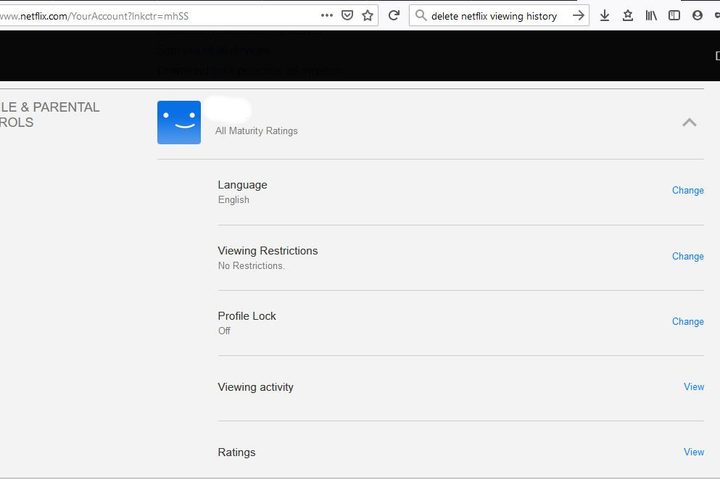Click the 'English' value
This screenshot has height=480, width=720.
tap(234, 200)
